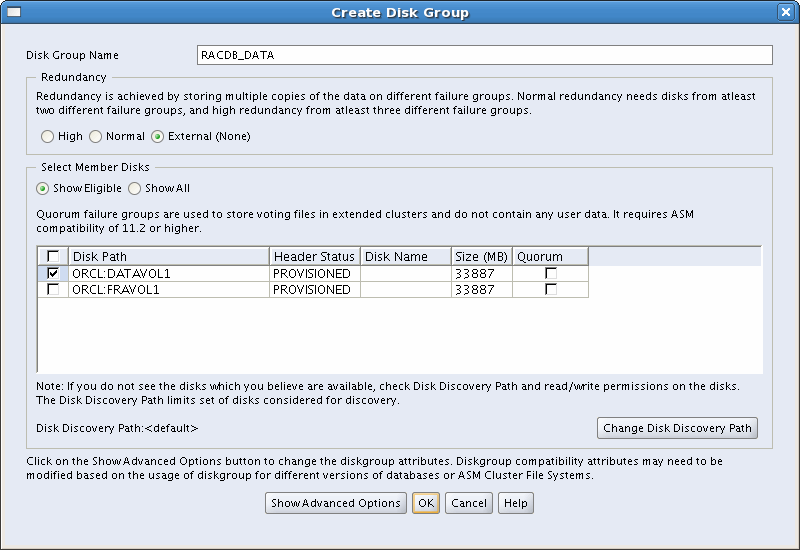Click the Size (MB) column header
The width and height of the screenshot is (800, 550).
(x=480, y=257)
